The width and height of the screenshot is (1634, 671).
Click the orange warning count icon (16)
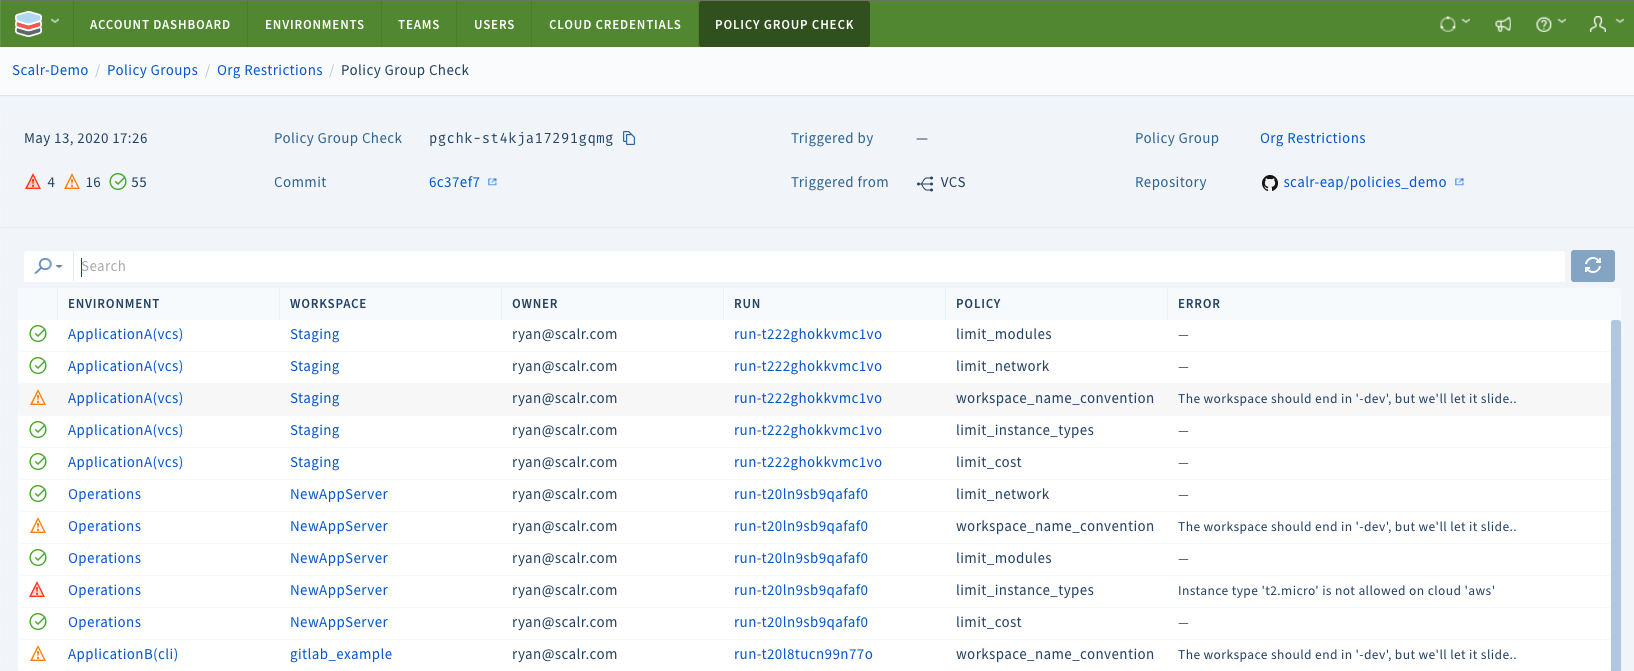(x=72, y=182)
